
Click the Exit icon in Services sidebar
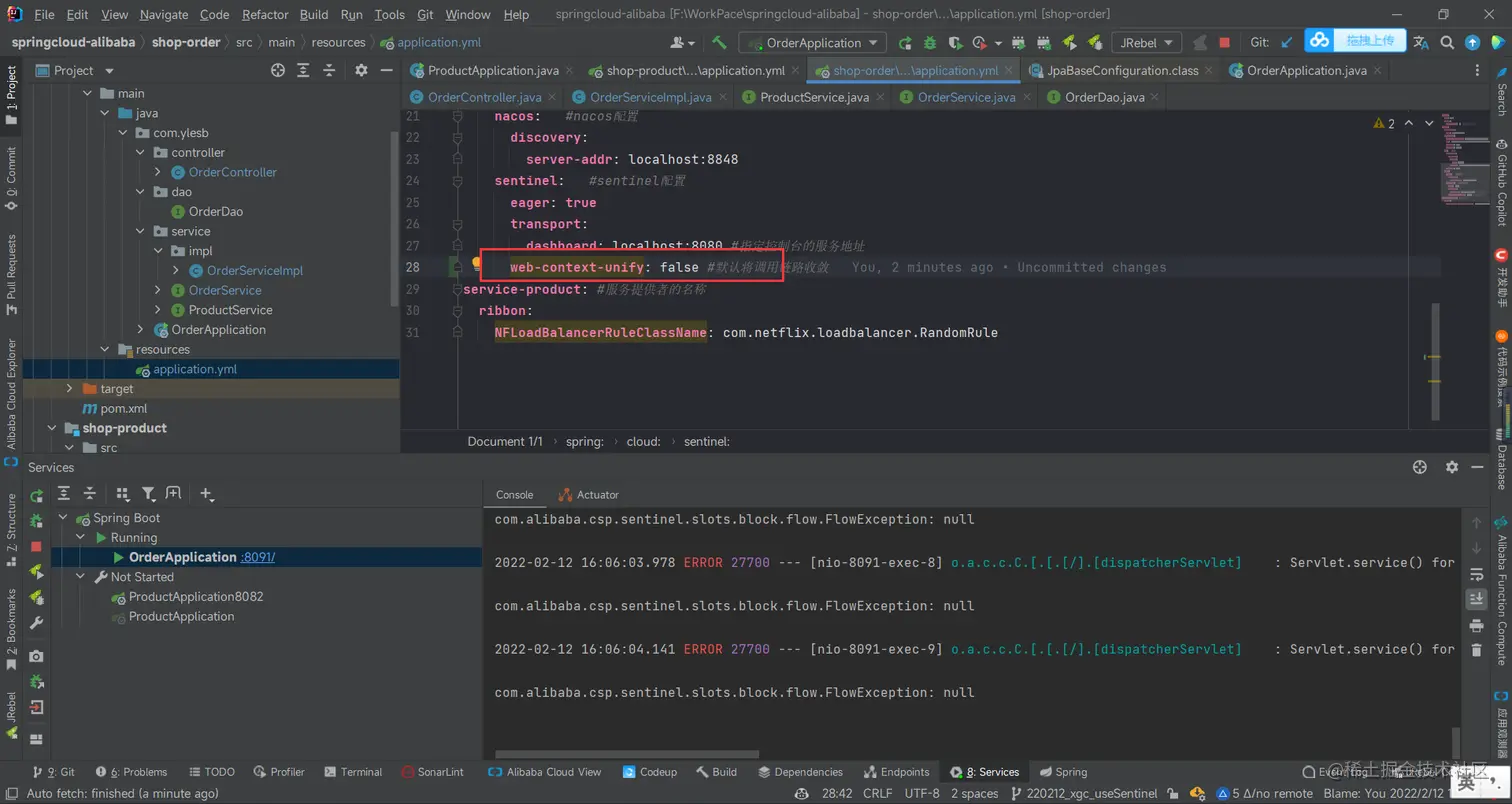36,707
